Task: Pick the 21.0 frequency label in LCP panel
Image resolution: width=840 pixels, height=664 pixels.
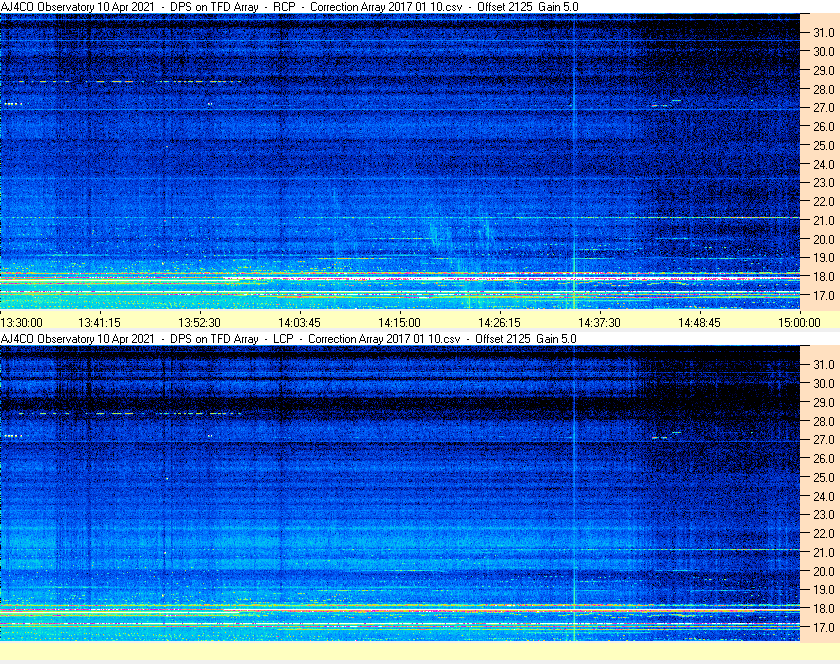Action: [x=824, y=552]
